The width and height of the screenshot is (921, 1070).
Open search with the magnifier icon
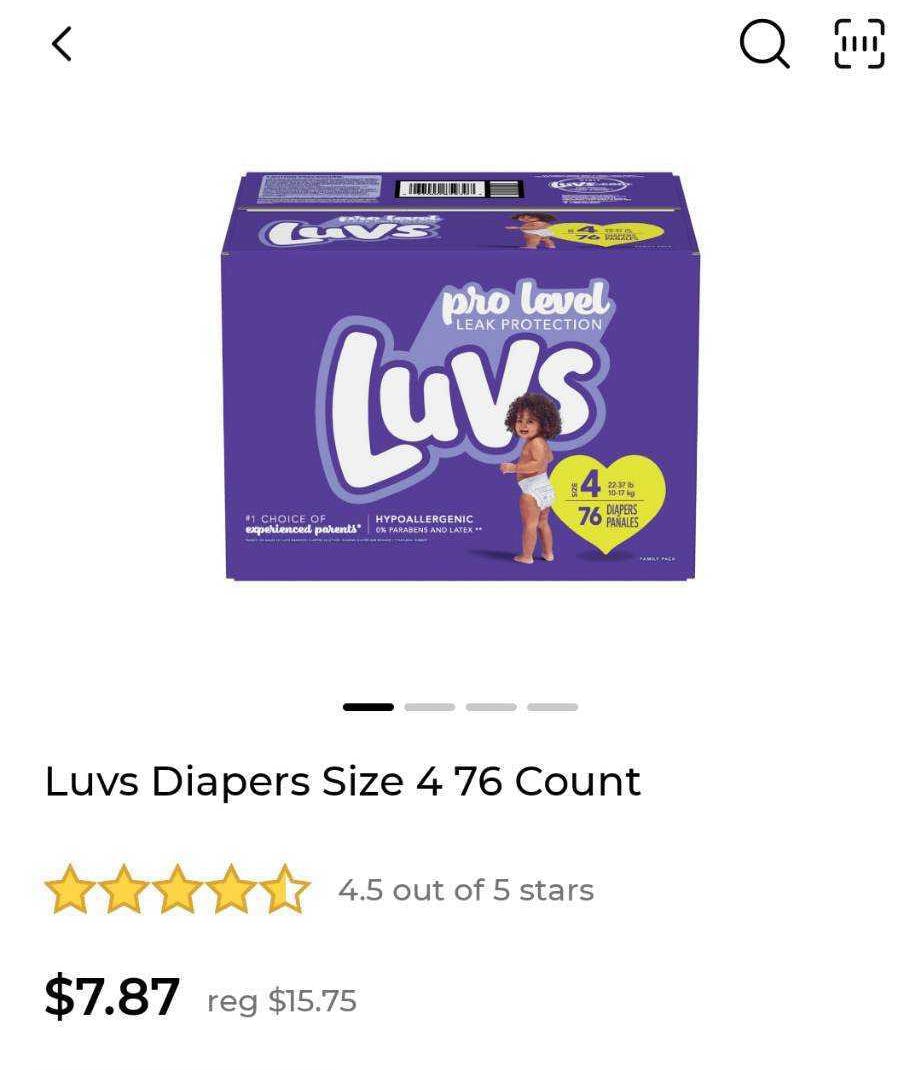tap(765, 44)
